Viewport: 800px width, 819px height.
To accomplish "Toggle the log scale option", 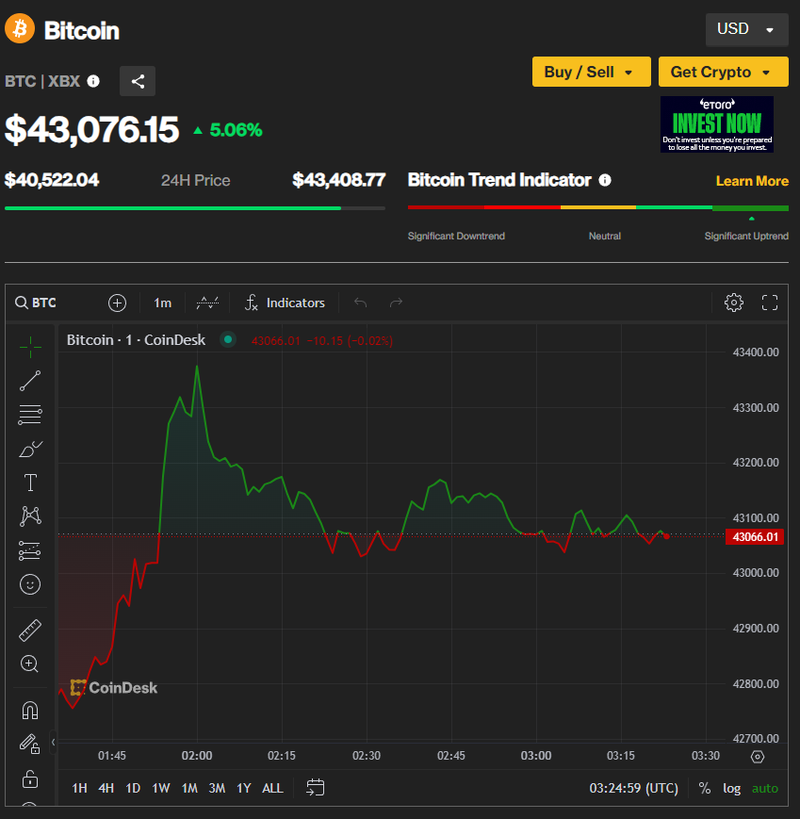I will click(x=732, y=788).
